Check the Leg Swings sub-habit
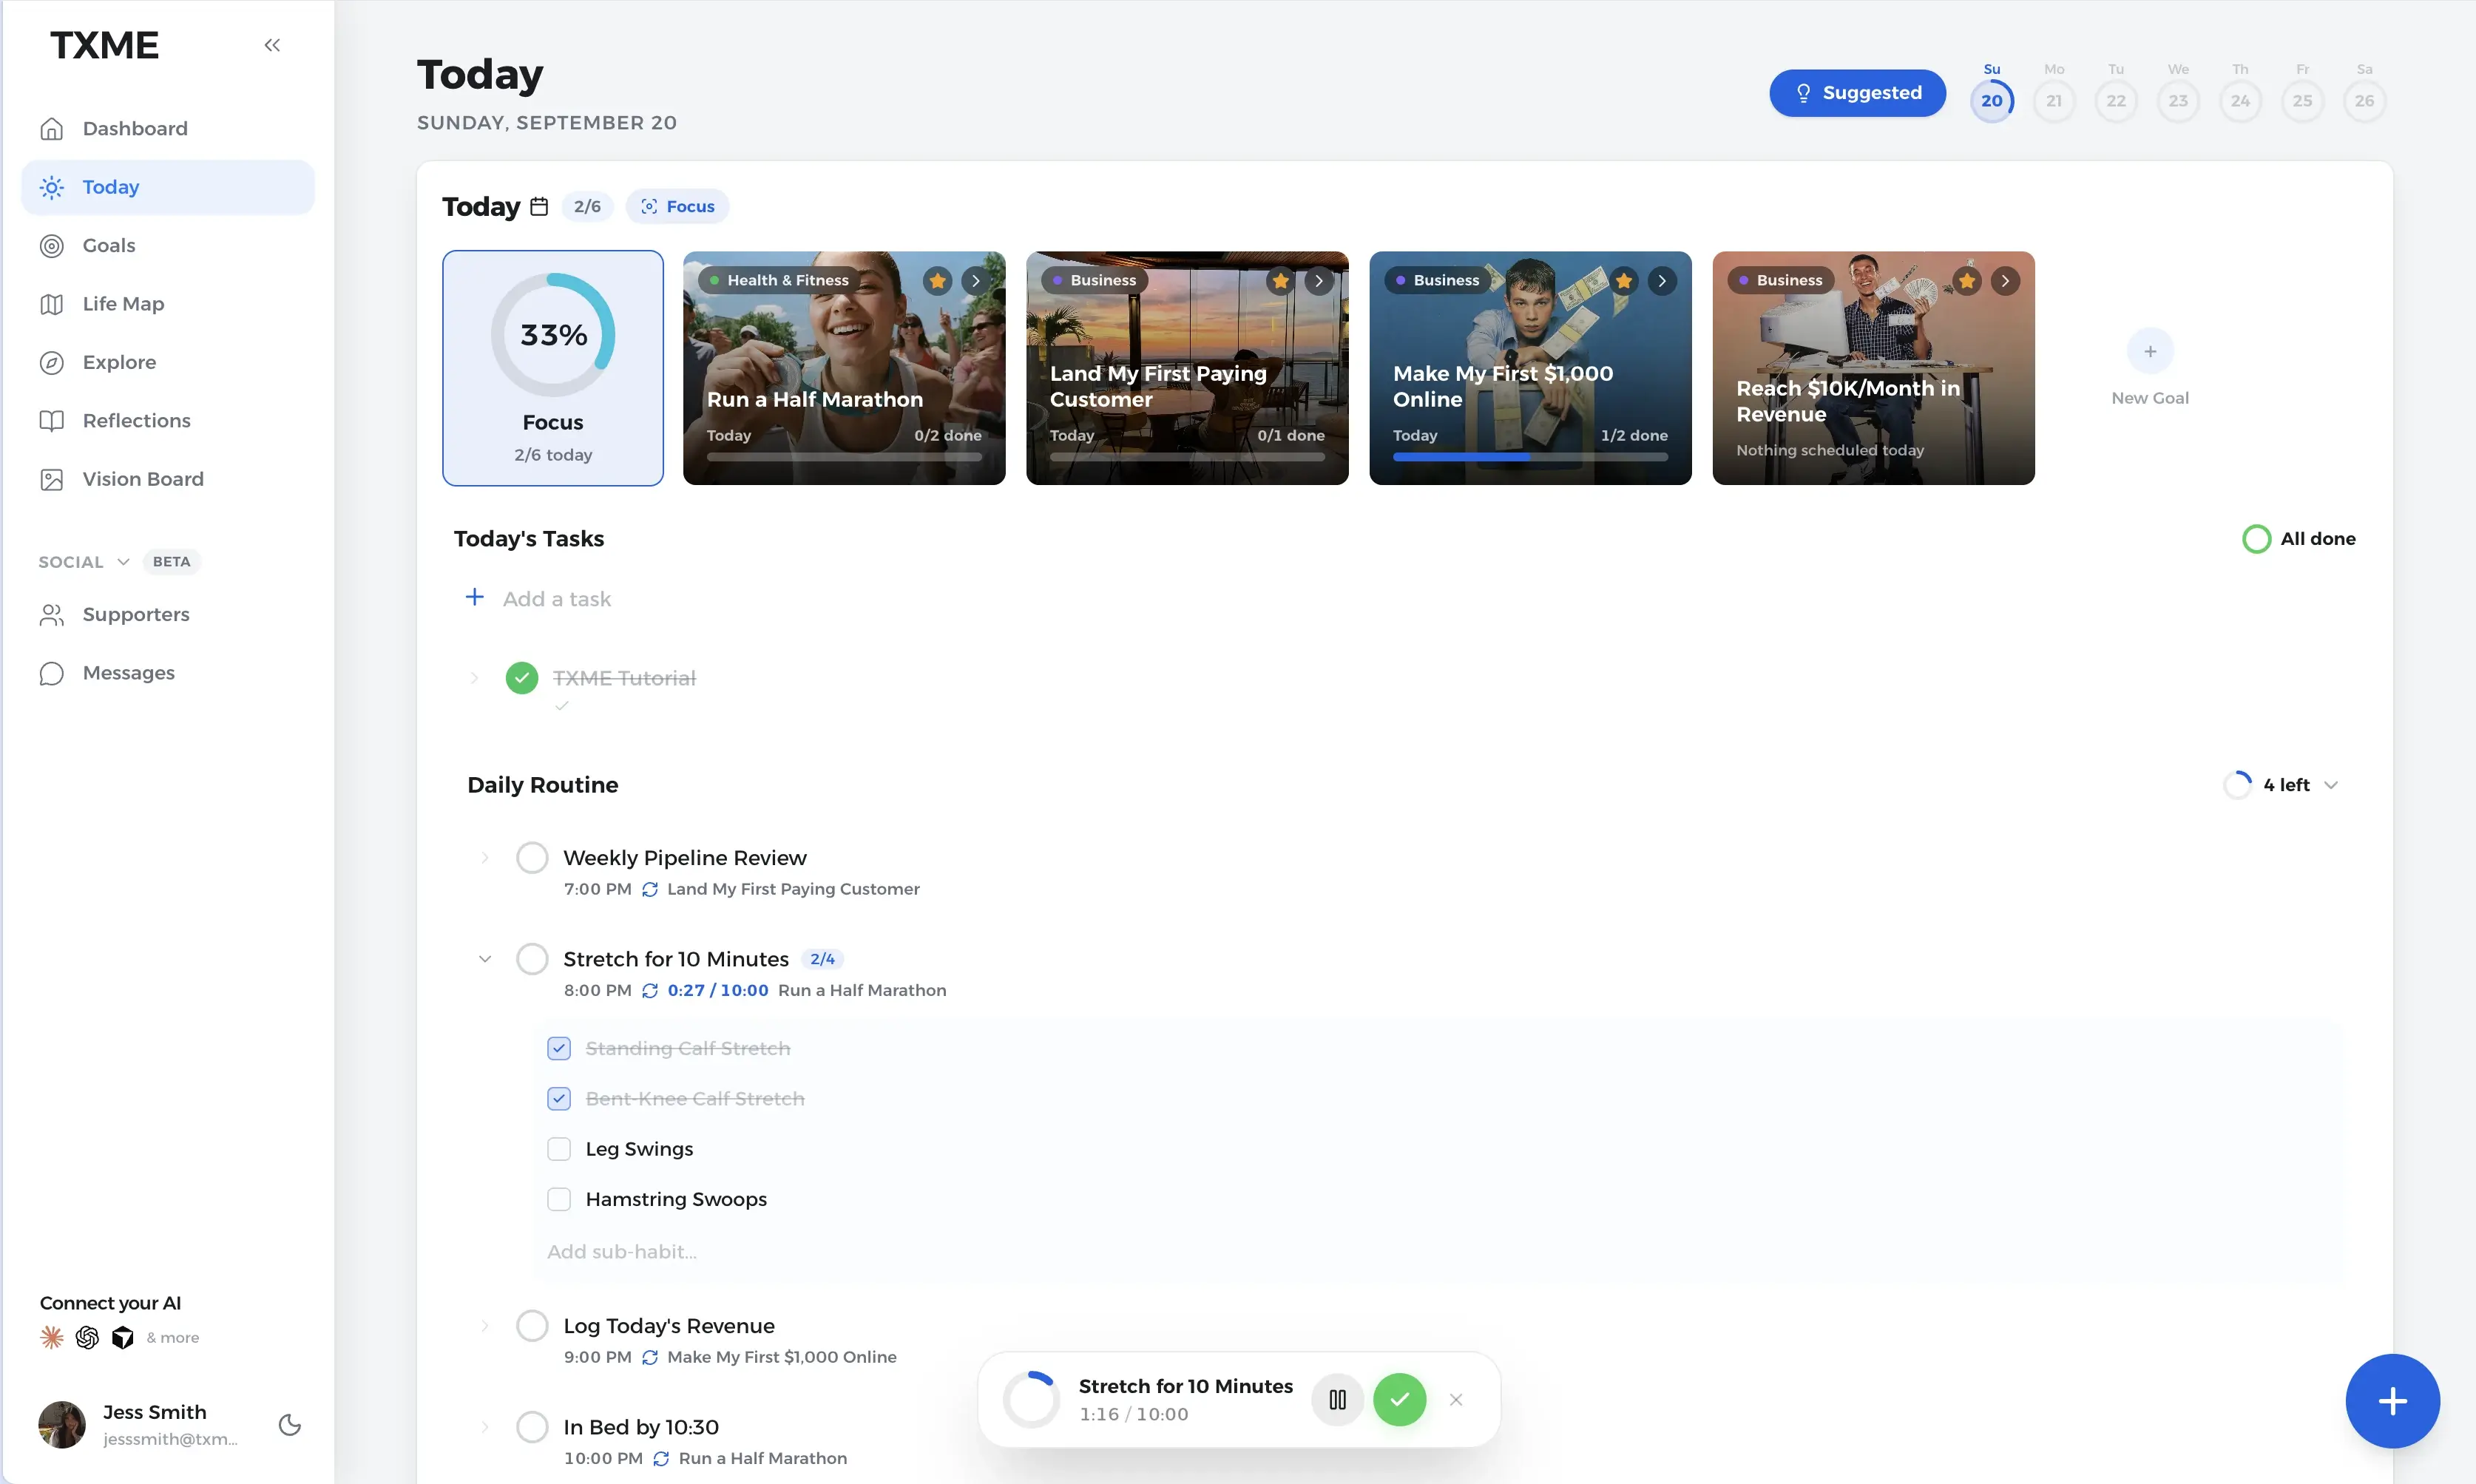The width and height of the screenshot is (2476, 1484). tap(559, 1148)
